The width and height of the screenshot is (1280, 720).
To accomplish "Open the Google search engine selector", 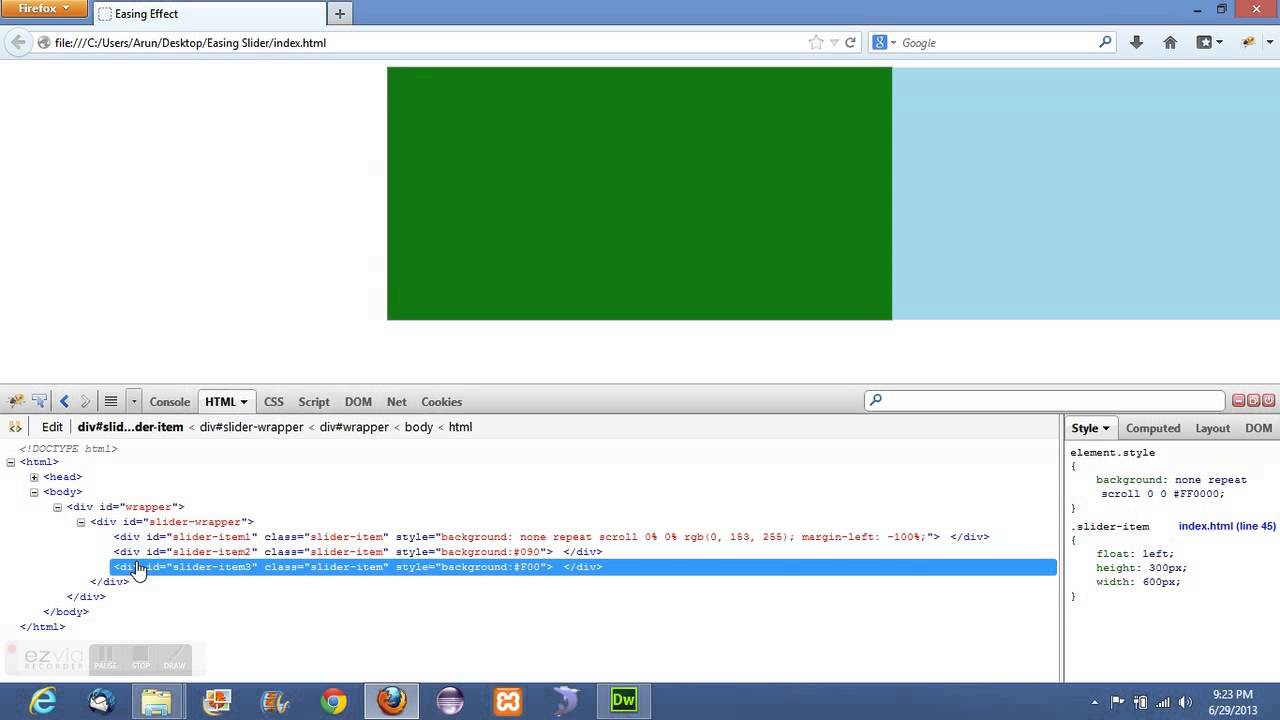I will 884,43.
